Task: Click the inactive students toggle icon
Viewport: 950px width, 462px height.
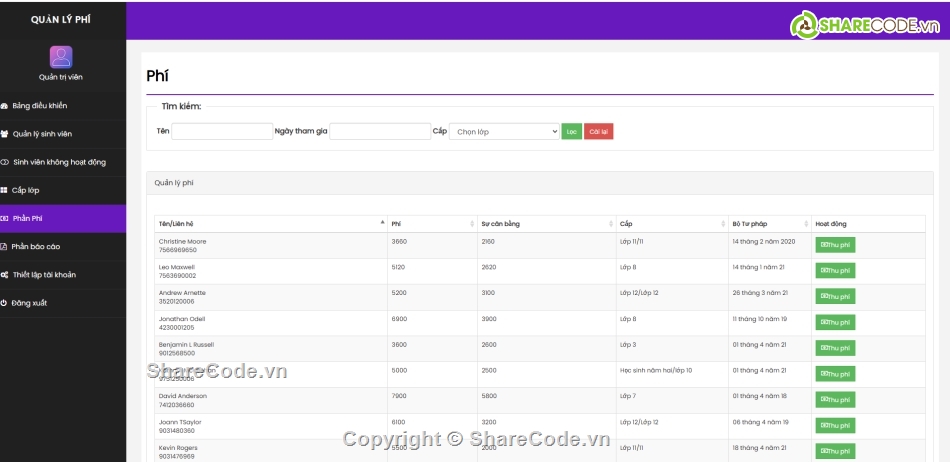Action: pyautogui.click(x=4, y=162)
